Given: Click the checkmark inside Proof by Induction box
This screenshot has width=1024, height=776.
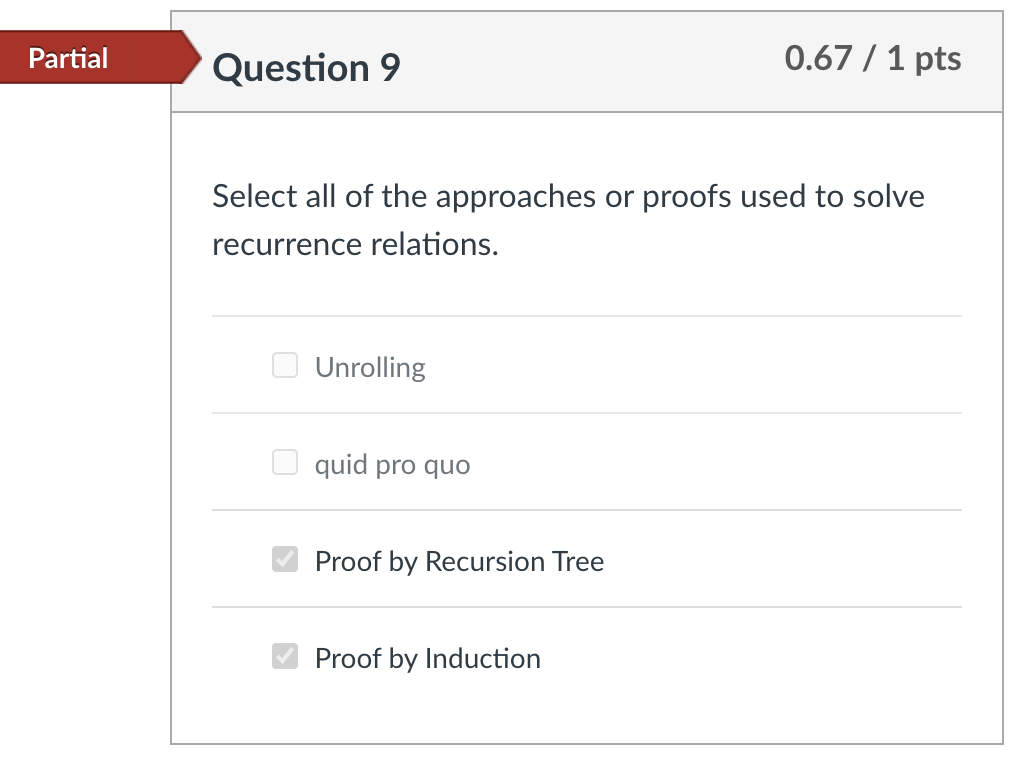Looking at the screenshot, I should 284,656.
